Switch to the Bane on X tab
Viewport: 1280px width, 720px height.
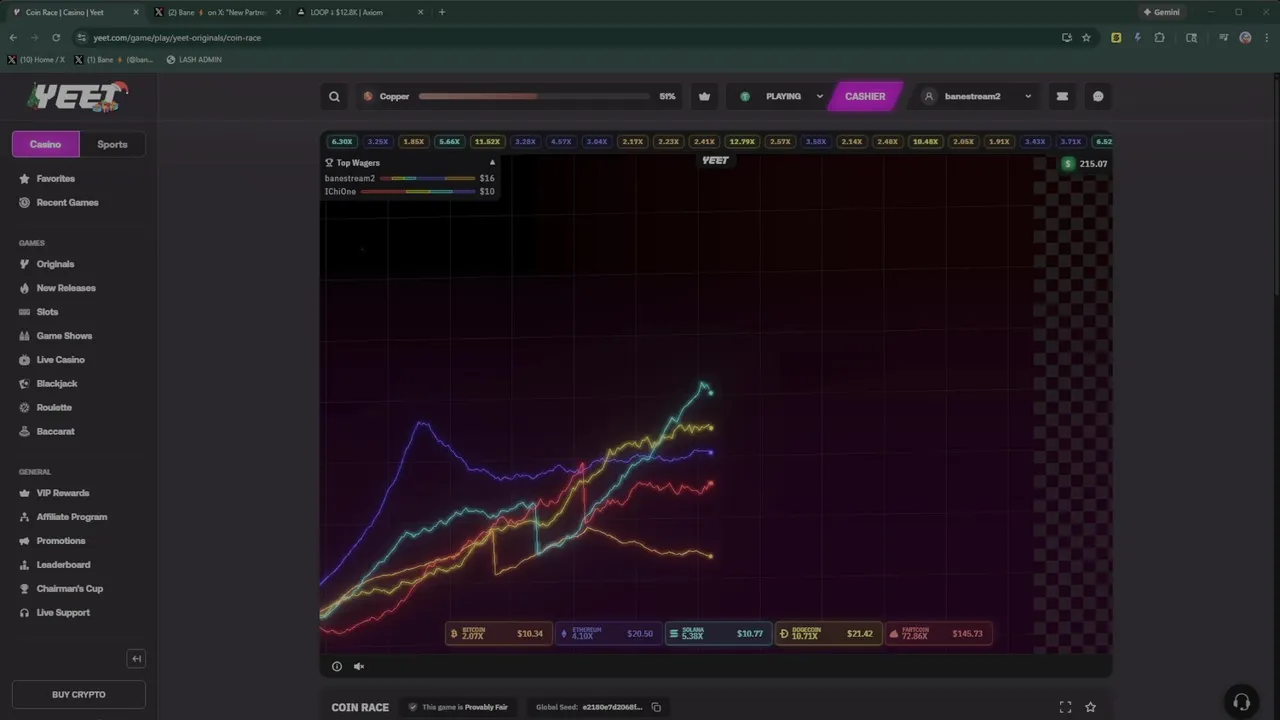(x=218, y=12)
